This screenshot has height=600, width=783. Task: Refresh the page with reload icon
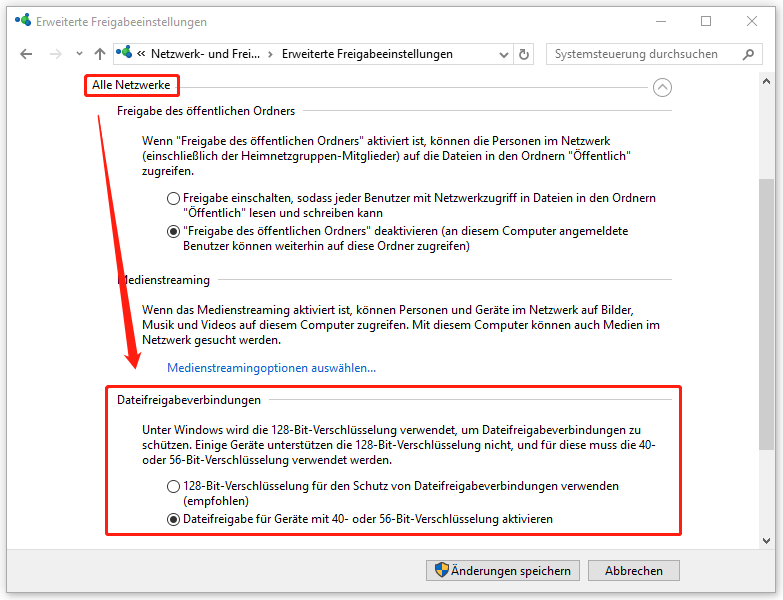(x=524, y=54)
